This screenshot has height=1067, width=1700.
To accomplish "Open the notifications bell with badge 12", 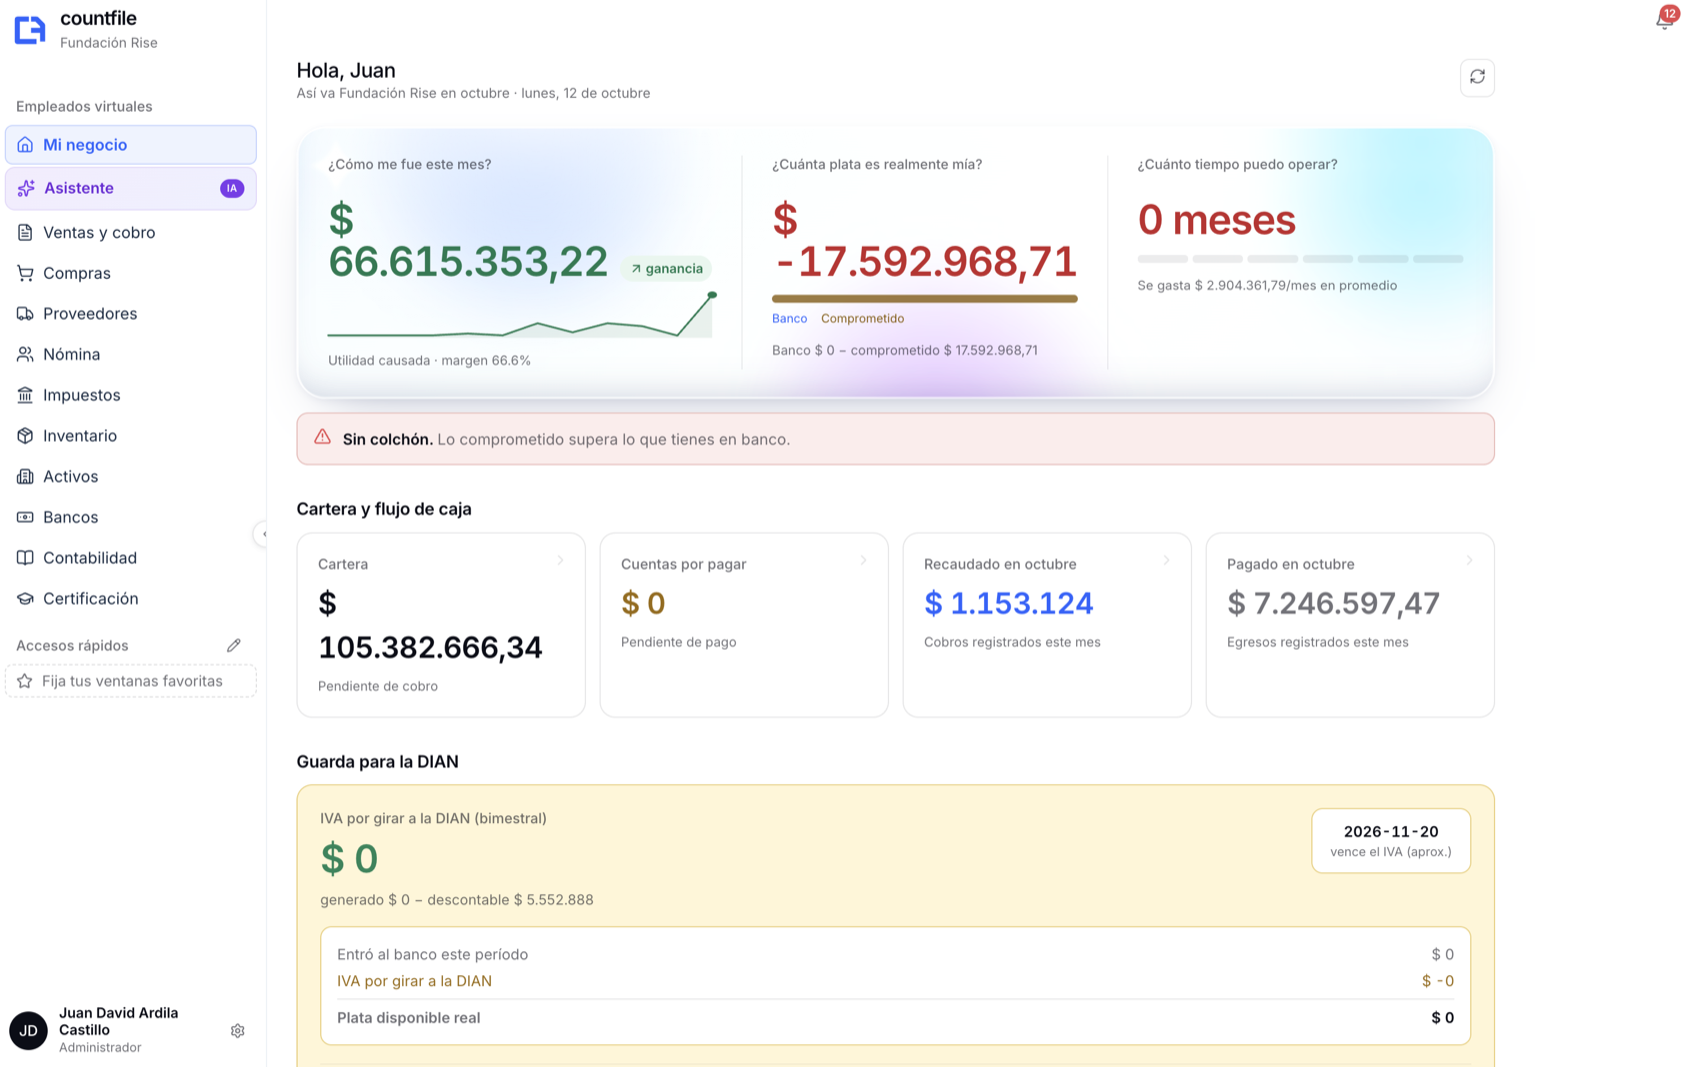I will click(1666, 19).
